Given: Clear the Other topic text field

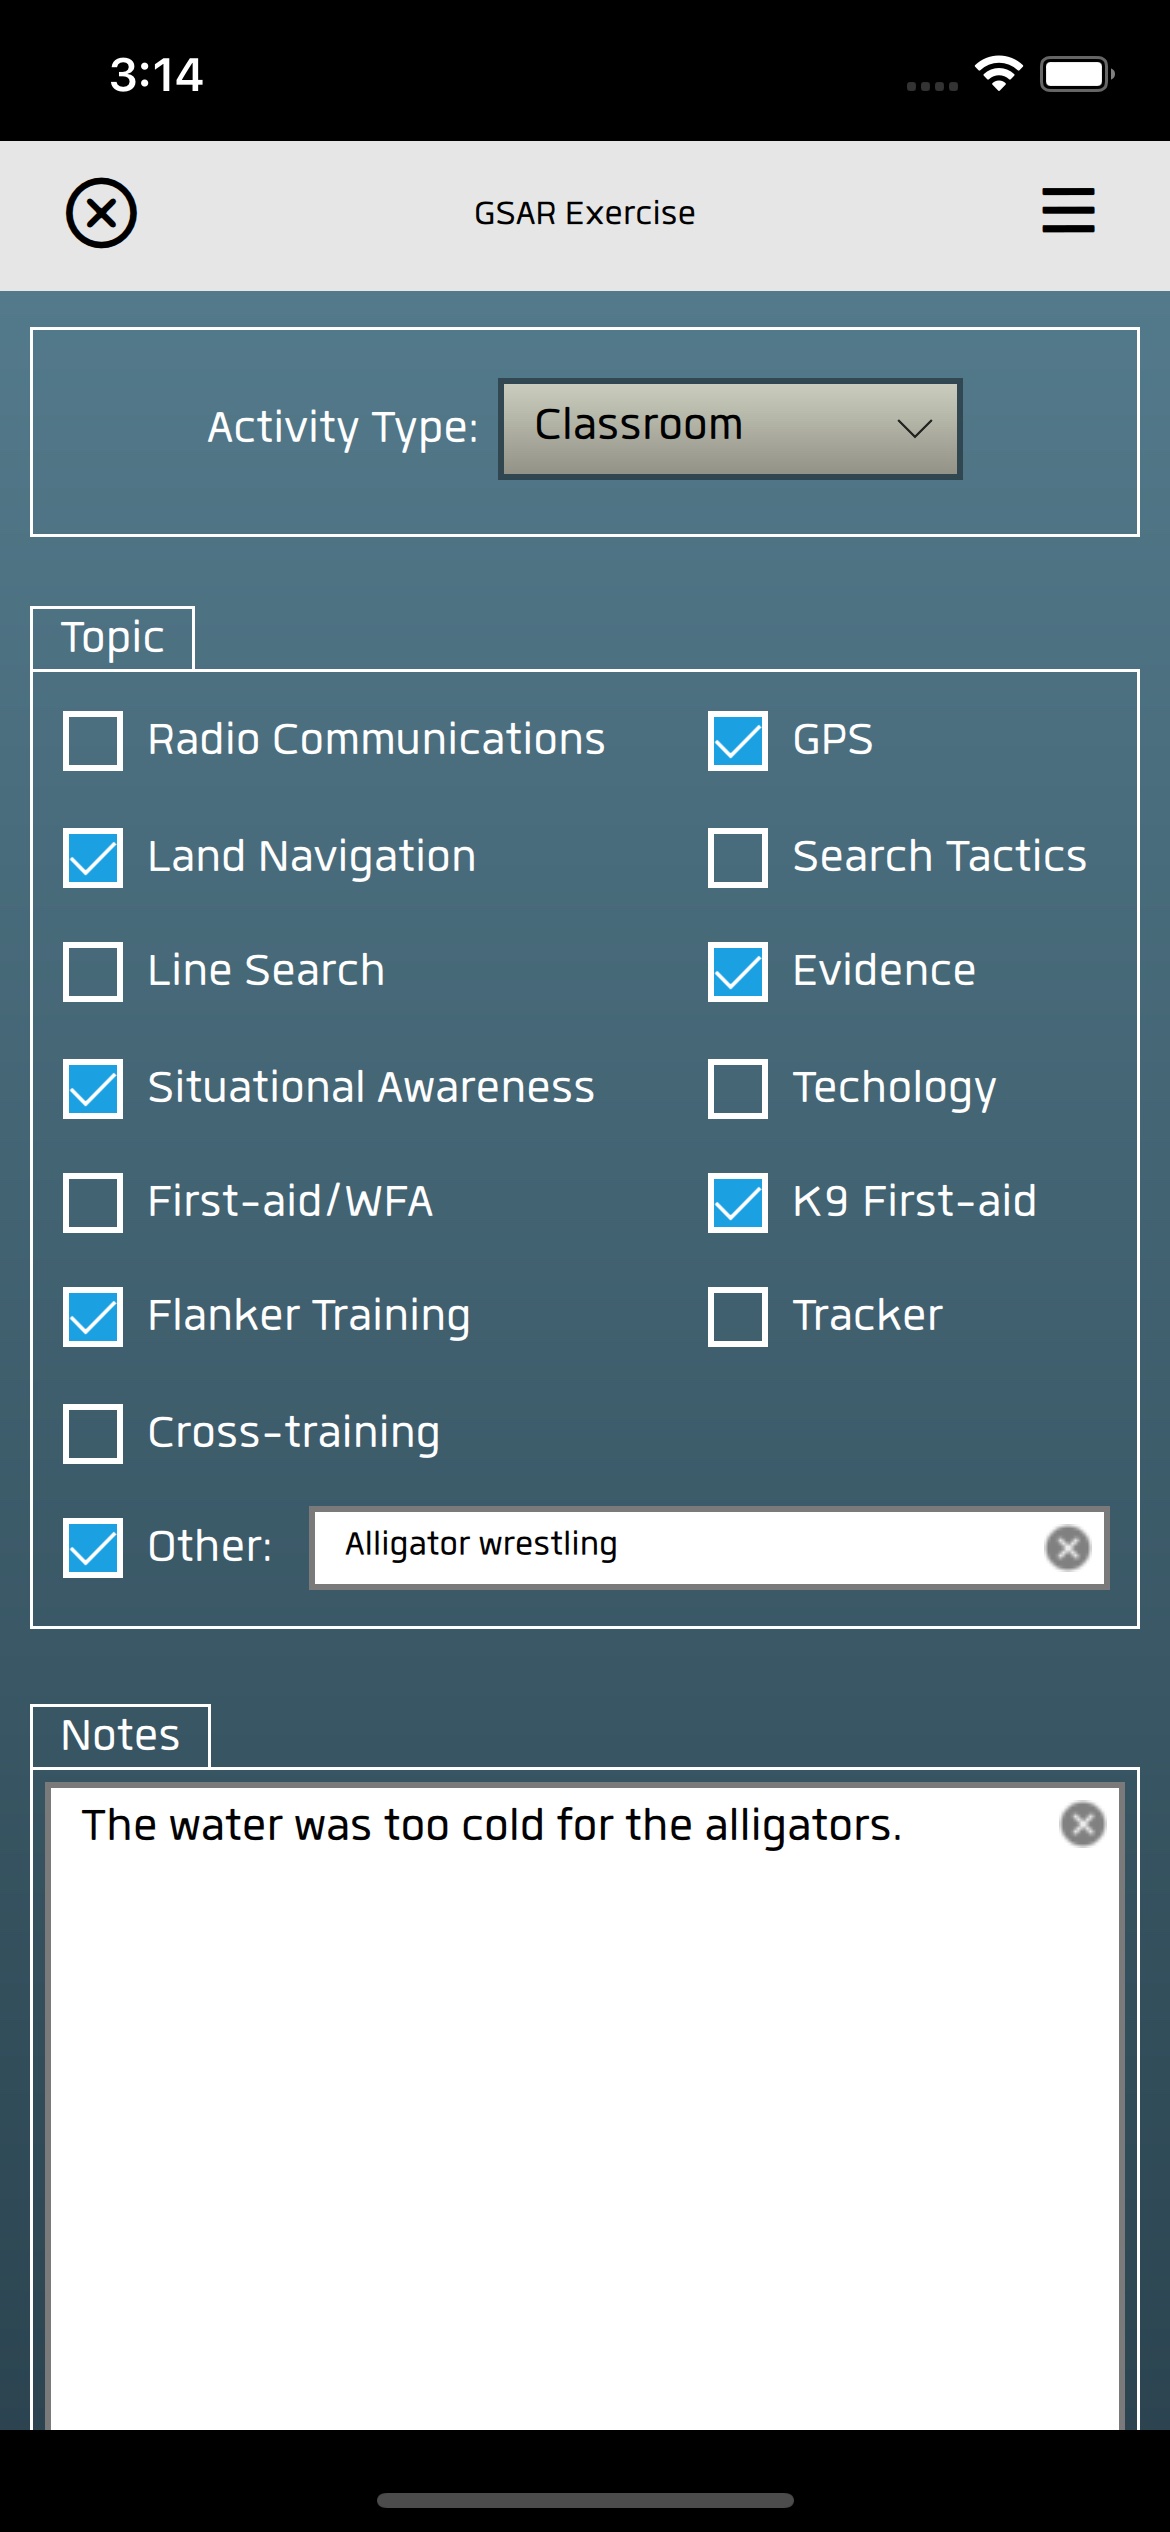Looking at the screenshot, I should 1067,1548.
